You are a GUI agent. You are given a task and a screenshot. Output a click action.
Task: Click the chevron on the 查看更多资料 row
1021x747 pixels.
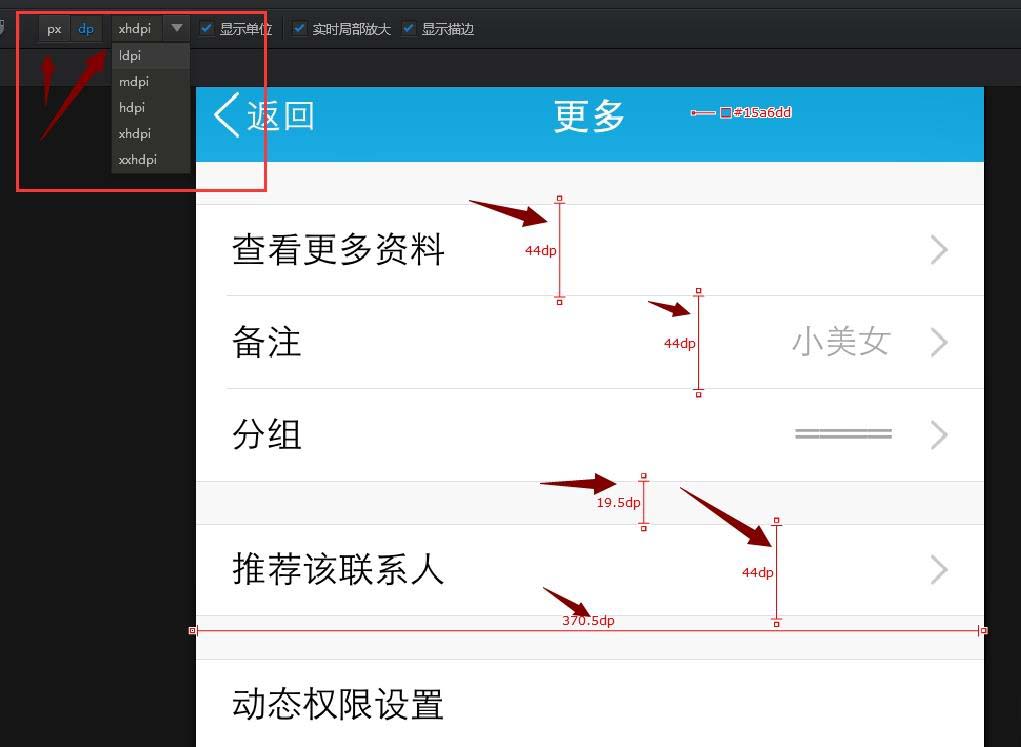click(938, 250)
